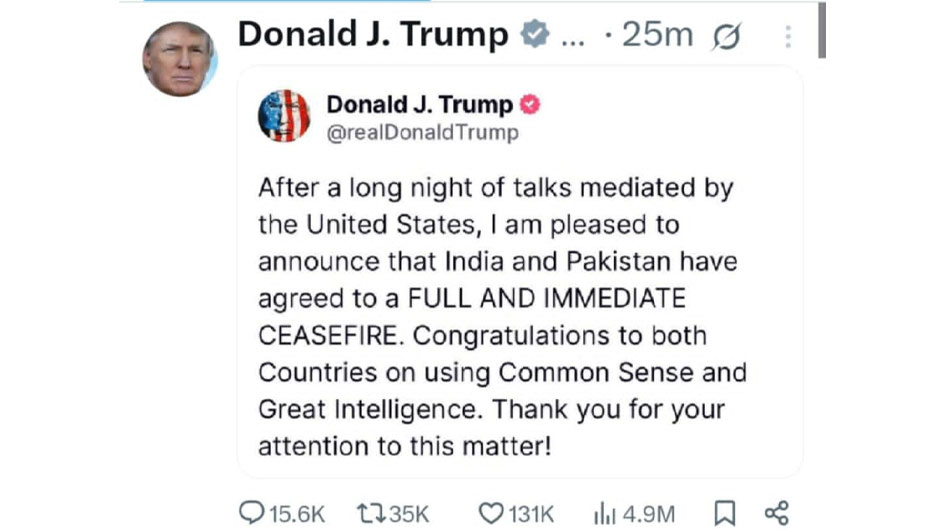945x529 pixels.
Task: View post analytics bar chart icon
Action: (605, 514)
